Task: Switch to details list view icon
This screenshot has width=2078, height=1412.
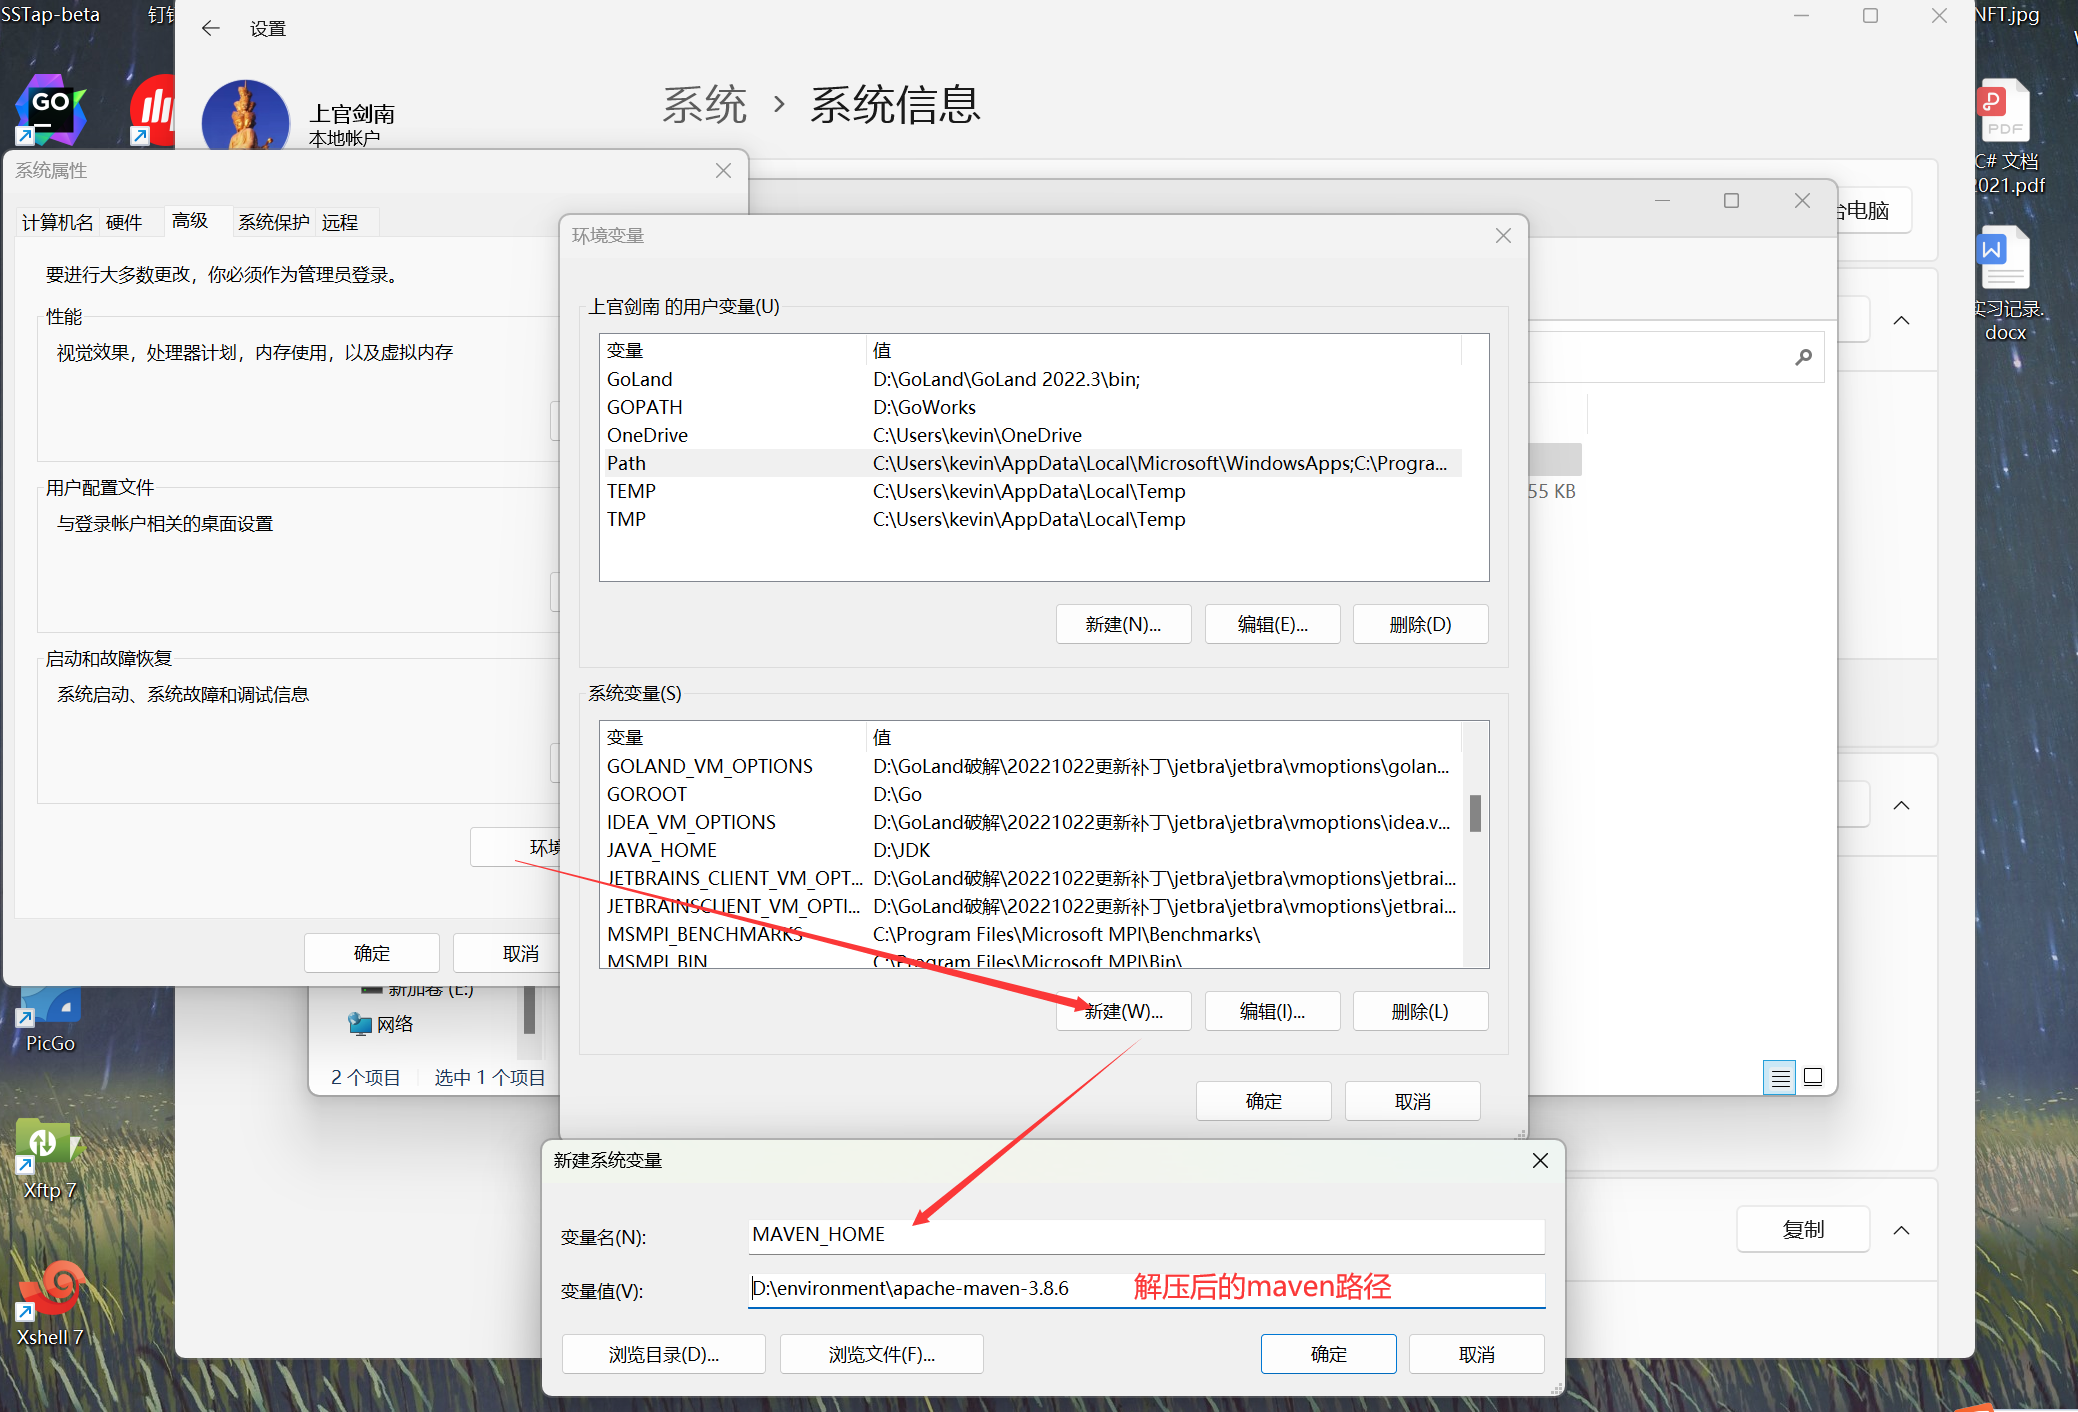Action: (1779, 1078)
